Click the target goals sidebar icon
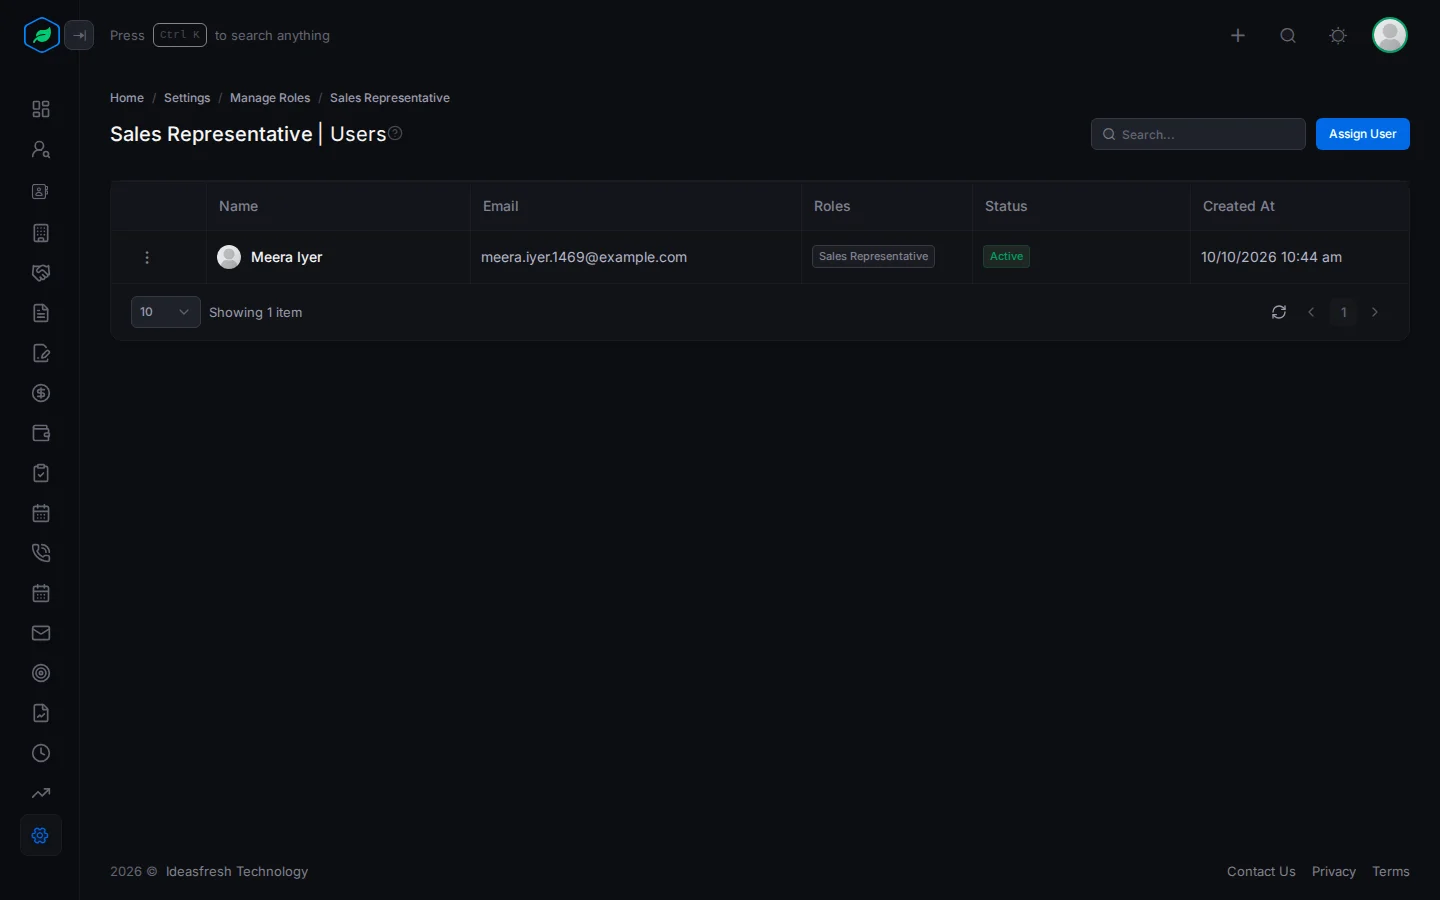Image resolution: width=1440 pixels, height=900 pixels. point(41,673)
